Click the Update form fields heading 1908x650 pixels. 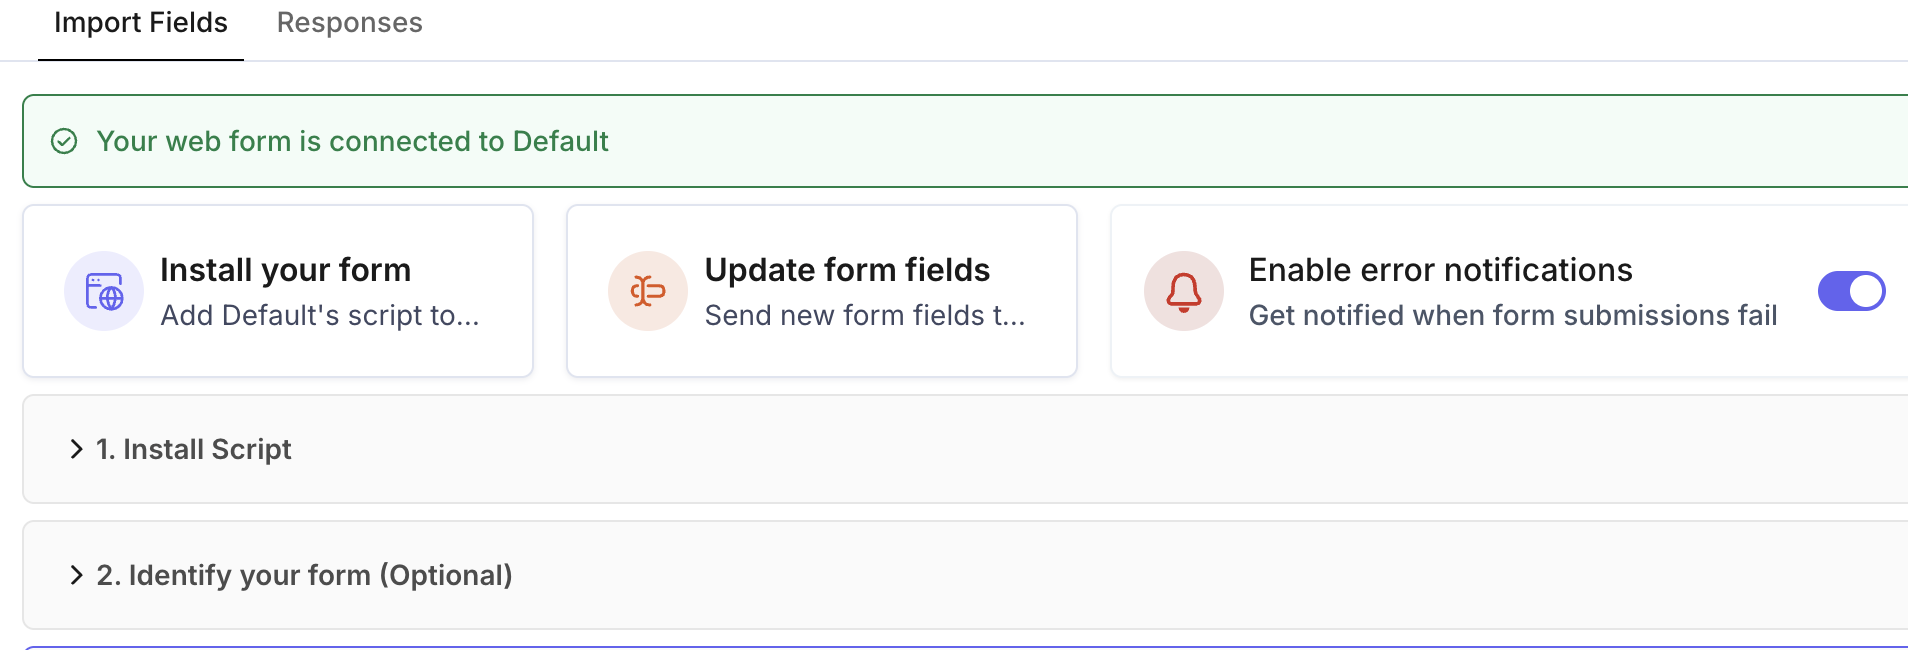847,270
